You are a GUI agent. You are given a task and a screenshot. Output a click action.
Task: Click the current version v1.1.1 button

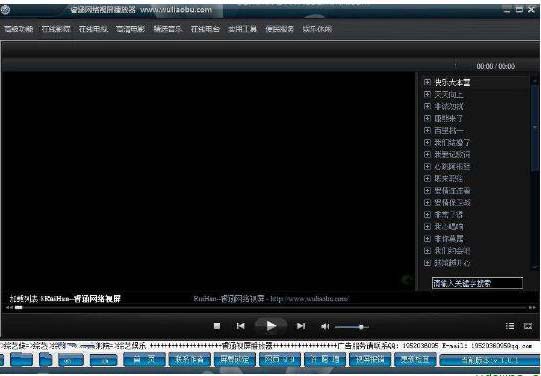point(490,360)
